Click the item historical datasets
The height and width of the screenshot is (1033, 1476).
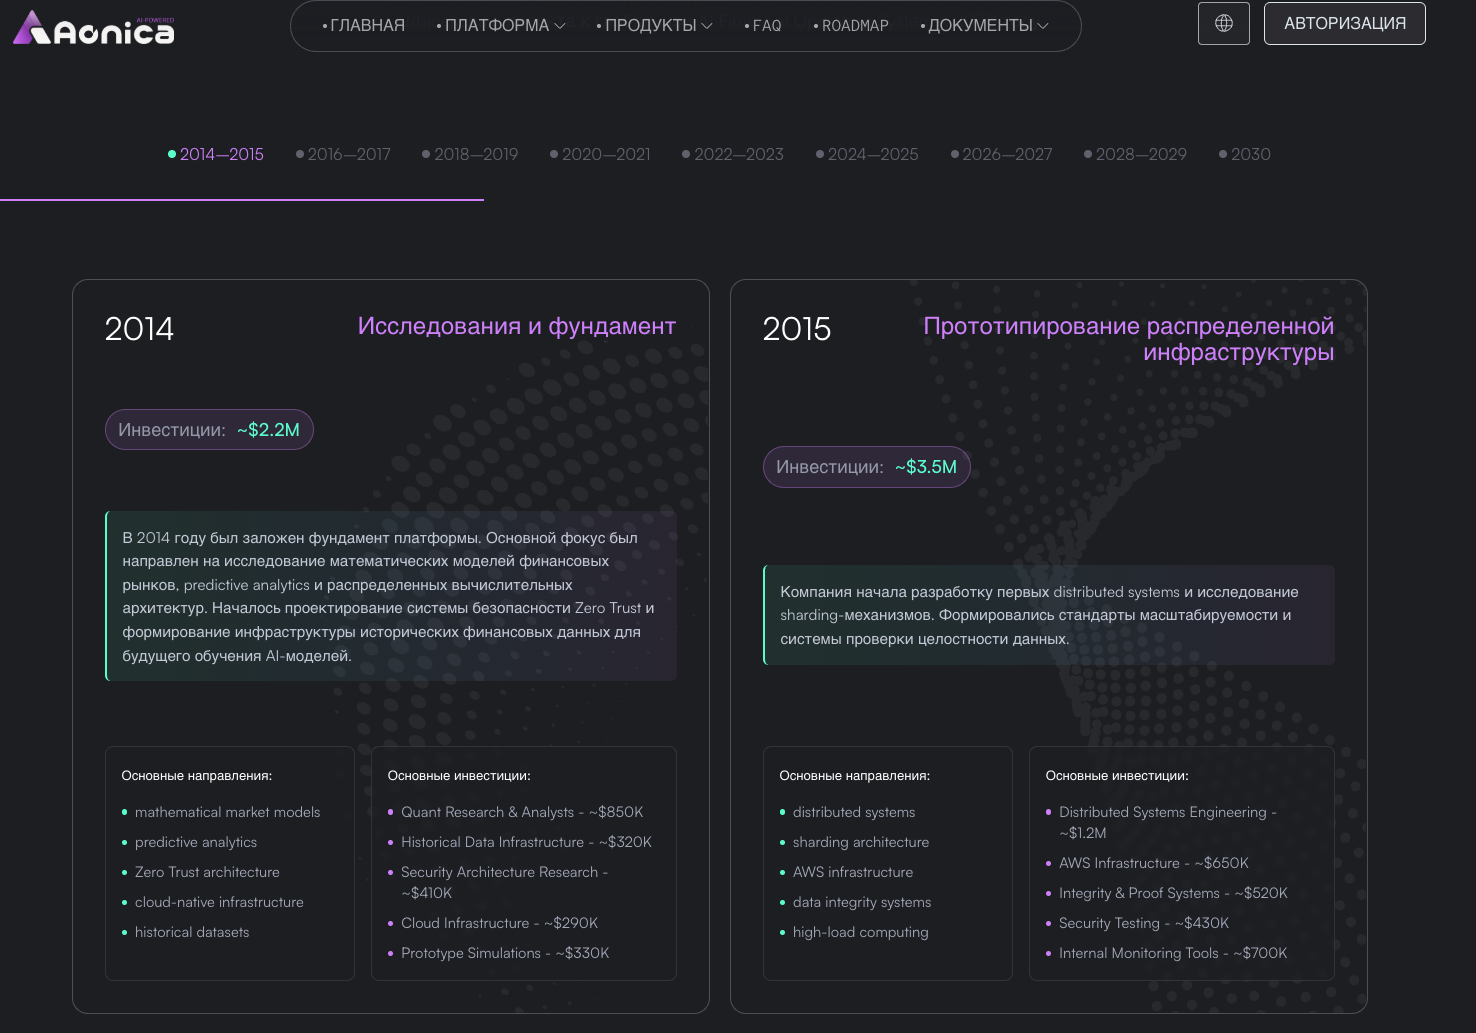point(192,932)
